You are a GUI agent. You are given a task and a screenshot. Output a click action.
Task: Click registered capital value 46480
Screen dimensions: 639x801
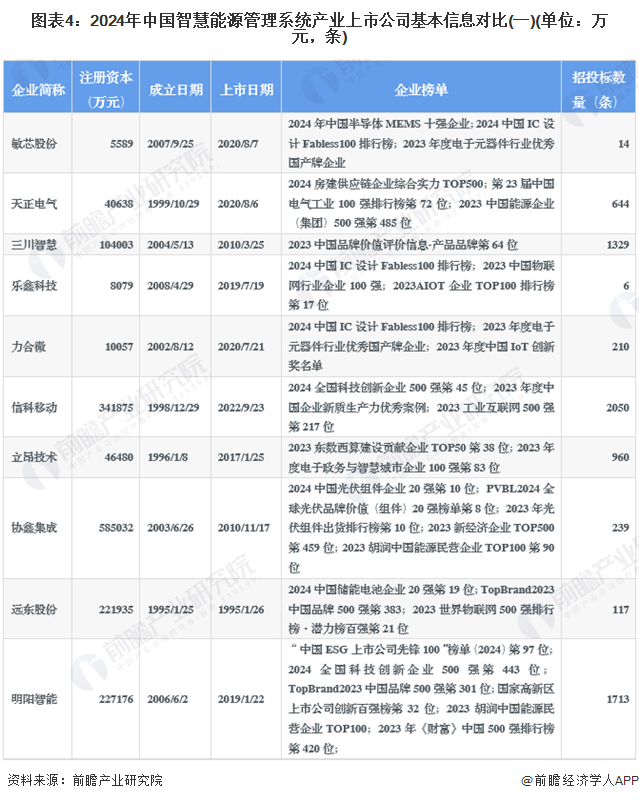click(119, 457)
